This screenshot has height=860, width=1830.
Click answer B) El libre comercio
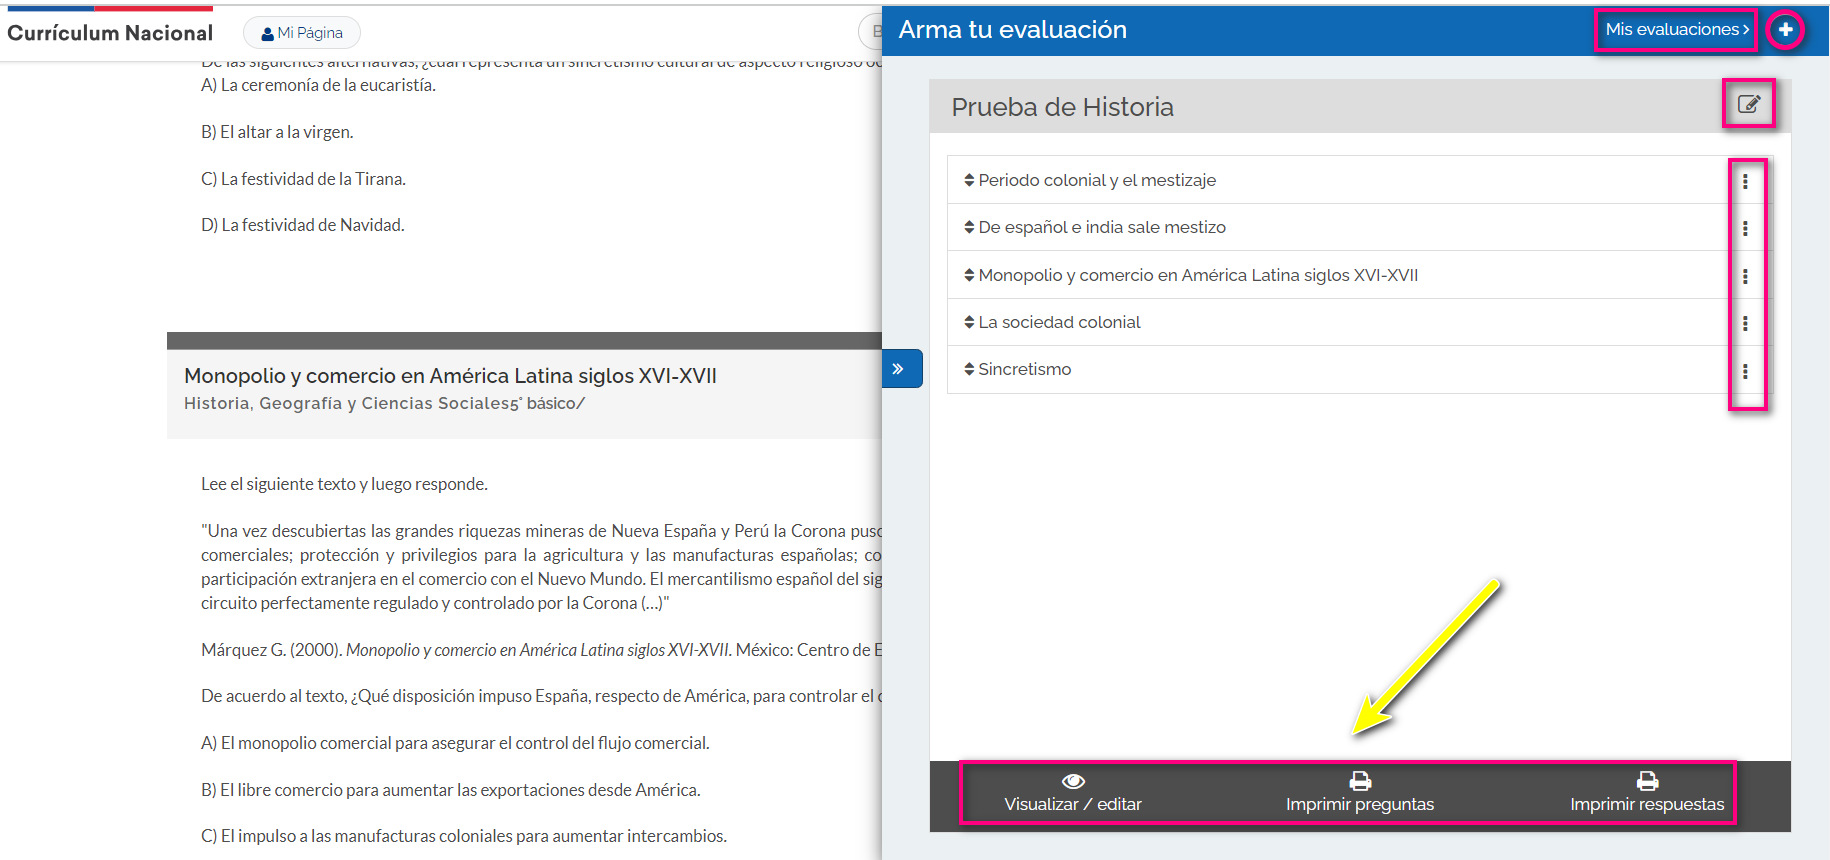pos(451,790)
